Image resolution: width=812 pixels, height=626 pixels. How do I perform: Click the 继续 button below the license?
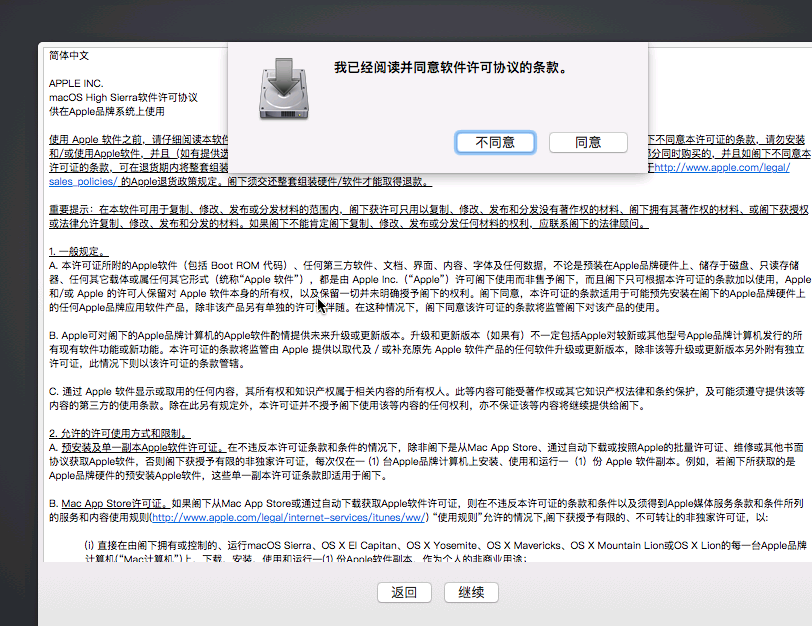[x=471, y=592]
